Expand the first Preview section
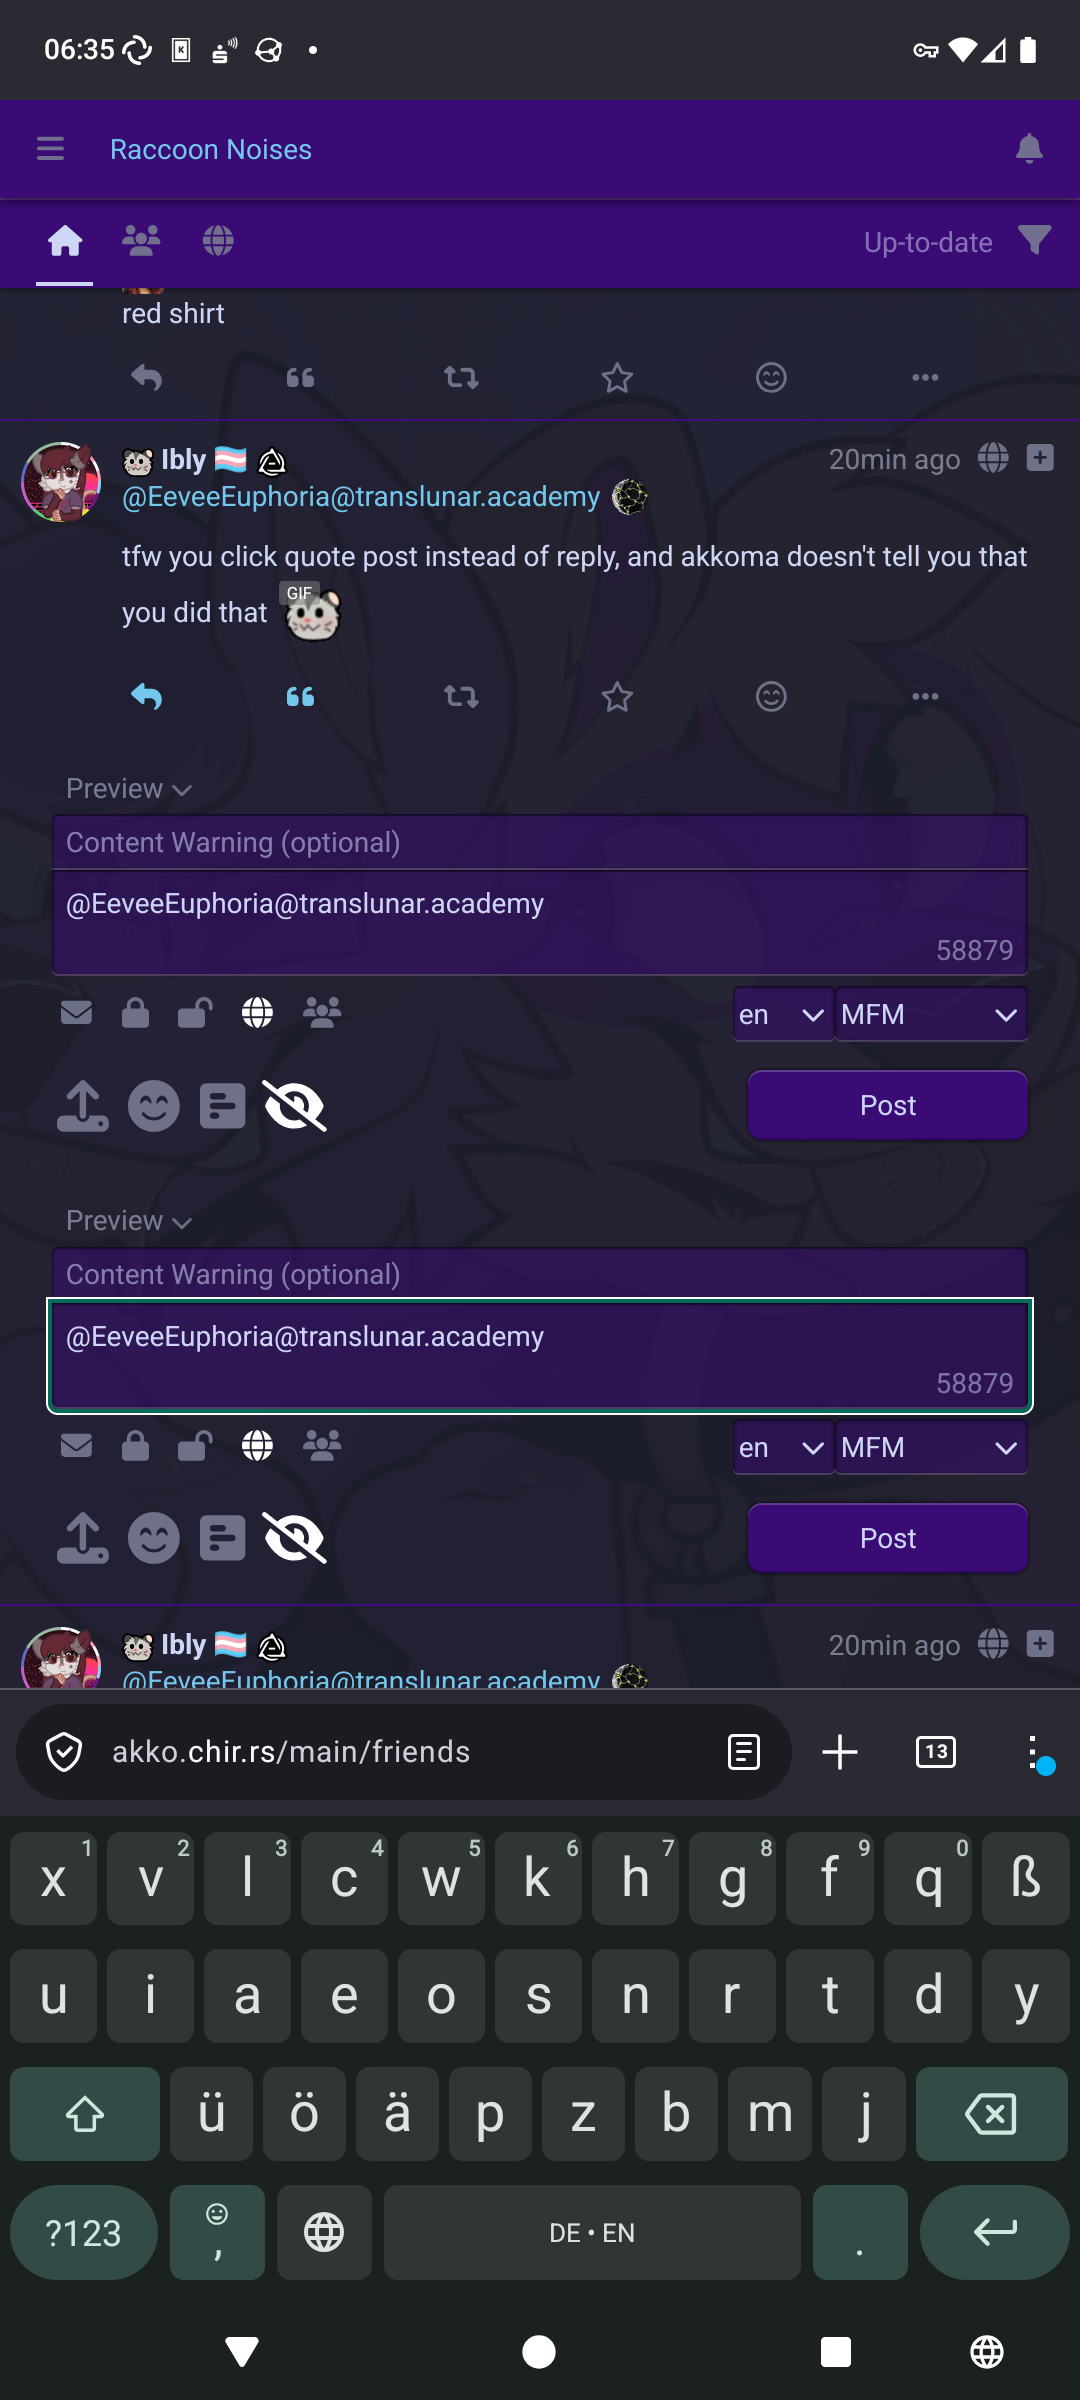The width and height of the screenshot is (1080, 2400). pyautogui.click(x=129, y=789)
